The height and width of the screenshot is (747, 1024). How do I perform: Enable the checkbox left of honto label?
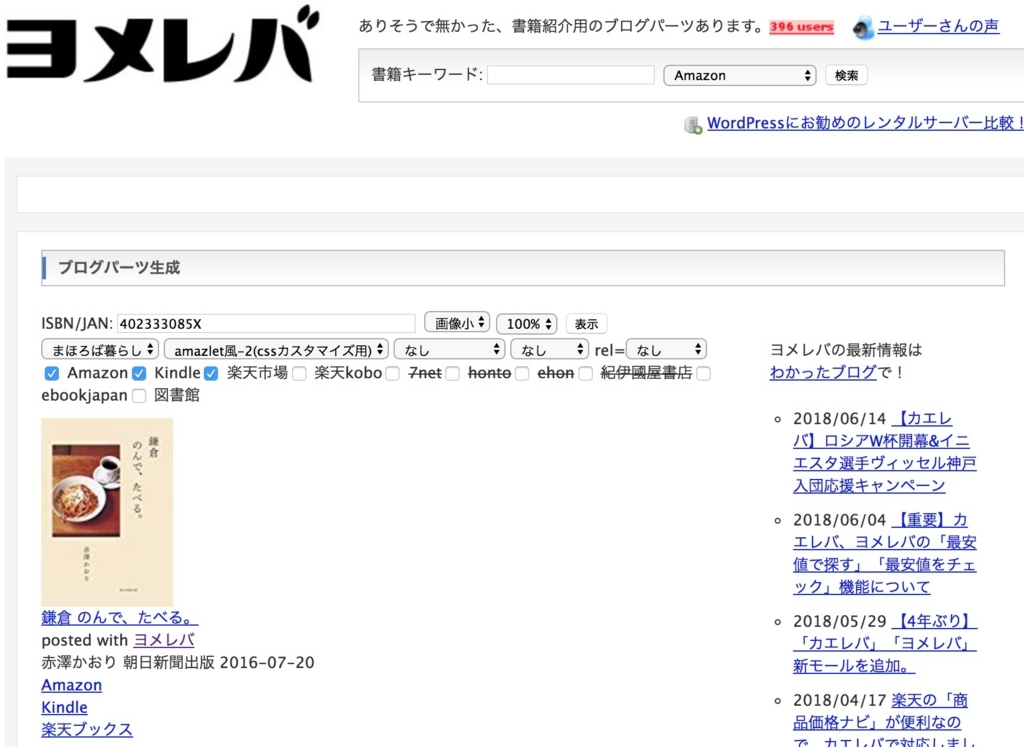(x=453, y=374)
